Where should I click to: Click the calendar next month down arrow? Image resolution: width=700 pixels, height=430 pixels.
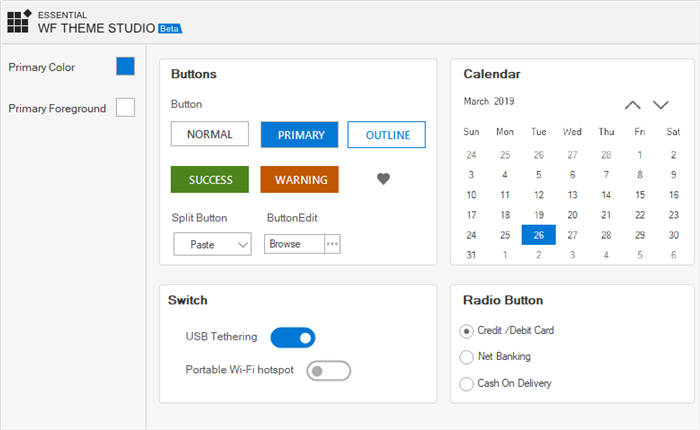661,104
